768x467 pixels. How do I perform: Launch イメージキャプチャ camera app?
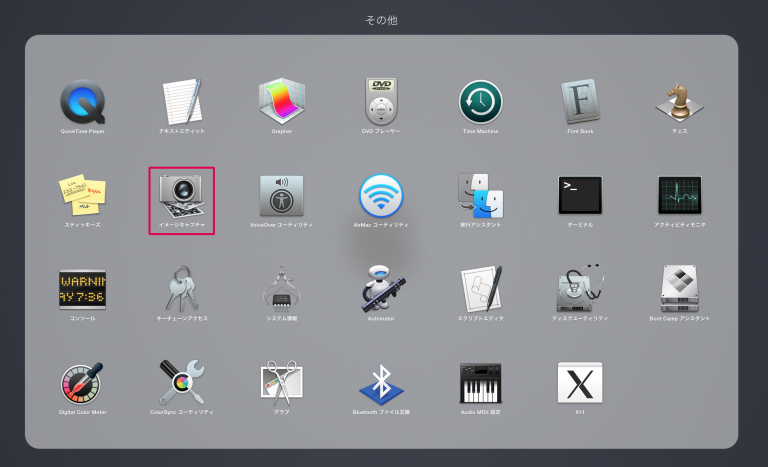click(182, 196)
